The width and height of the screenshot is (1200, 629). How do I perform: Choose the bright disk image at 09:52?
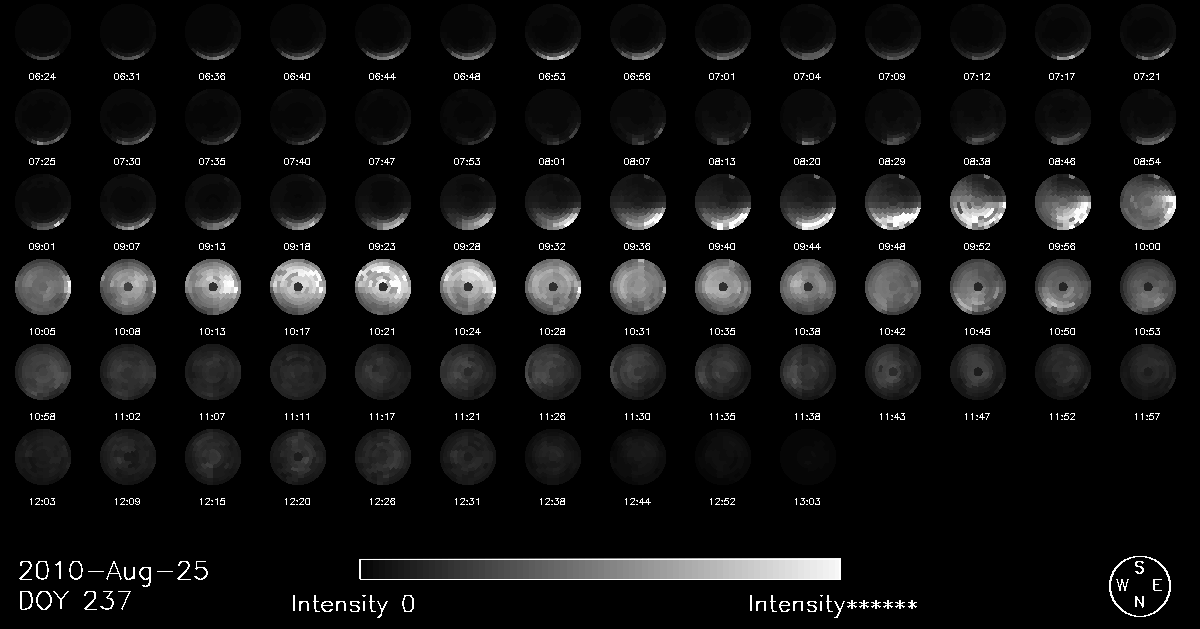pos(977,202)
